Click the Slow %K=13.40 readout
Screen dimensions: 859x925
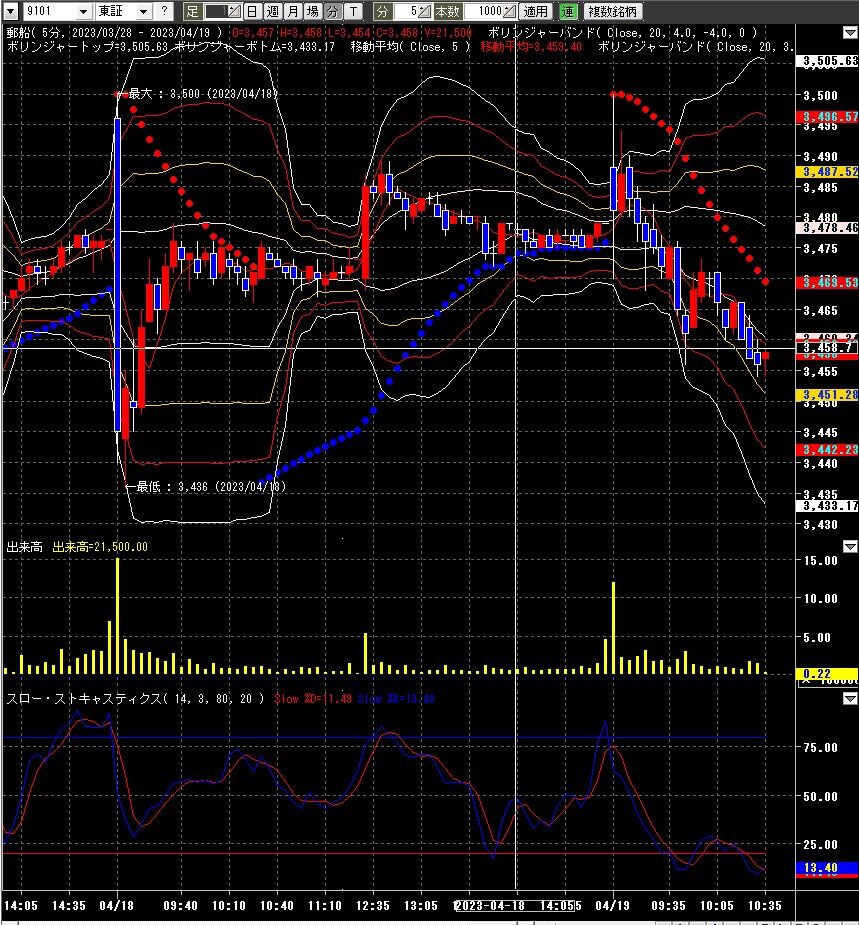pos(396,698)
